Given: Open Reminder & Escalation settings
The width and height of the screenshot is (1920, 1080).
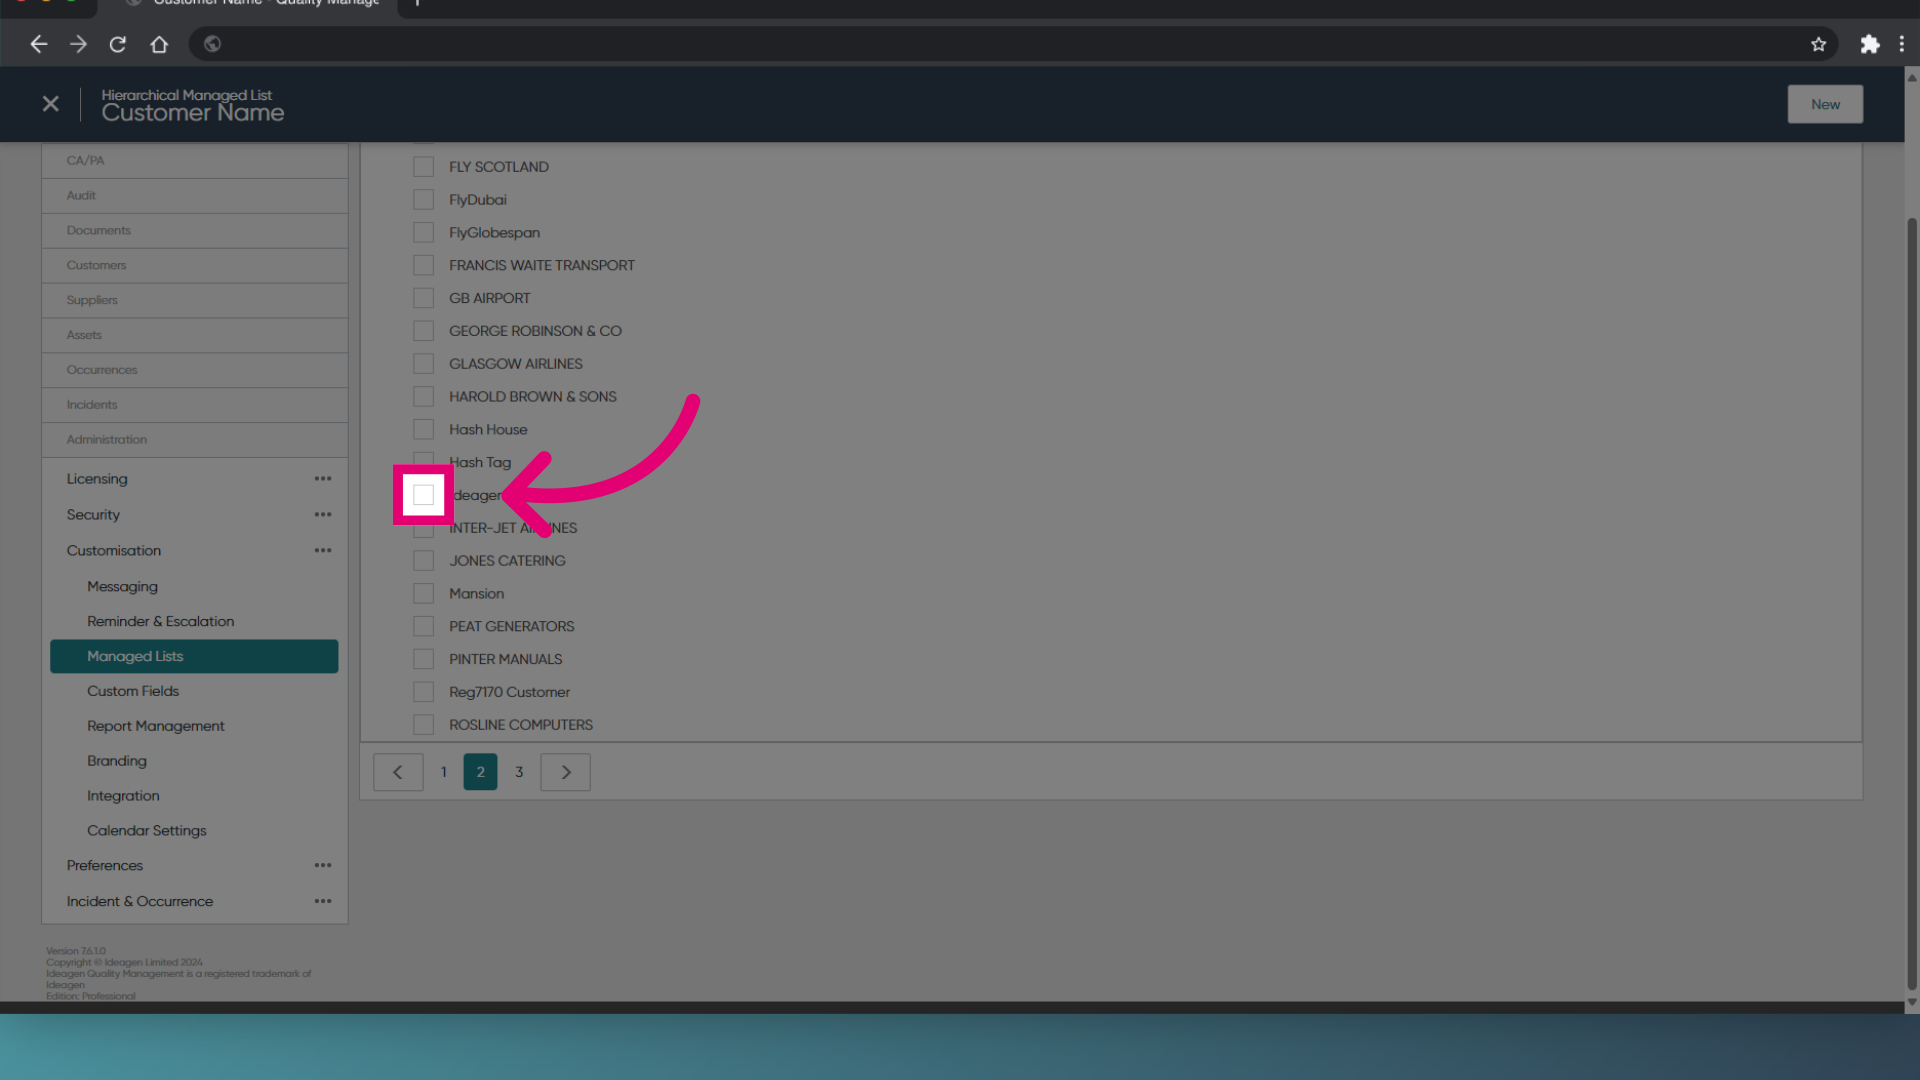Looking at the screenshot, I should (x=161, y=622).
